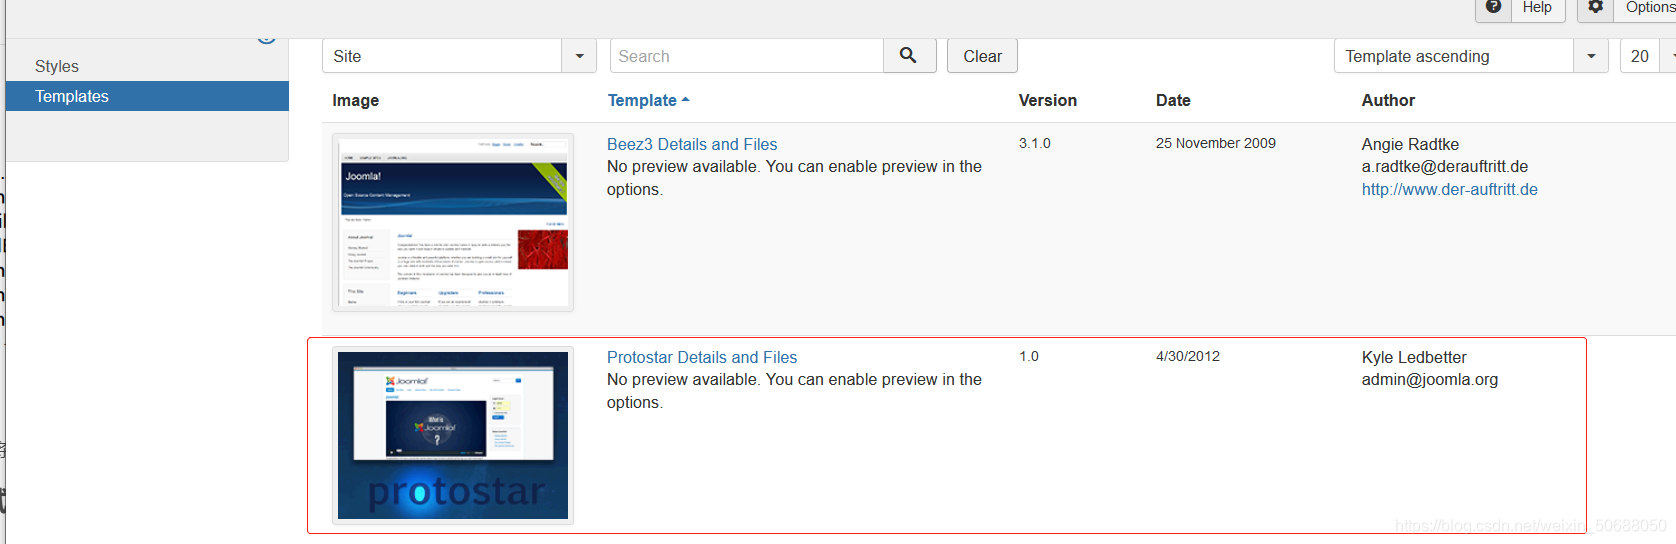The image size is (1676, 544).
Task: Open Help with the question mark icon
Action: 1493,7
